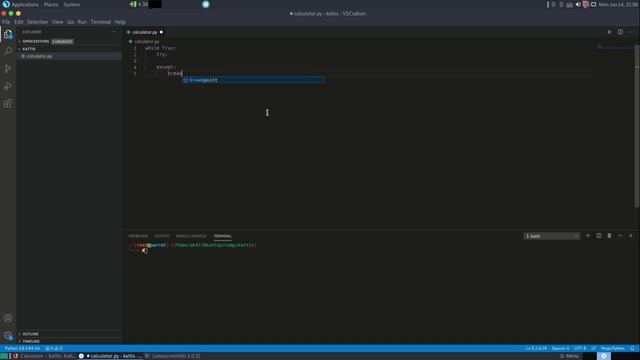This screenshot has width=640, height=360.
Task: Click the errors and warnings status item
Action: [x=54, y=348]
